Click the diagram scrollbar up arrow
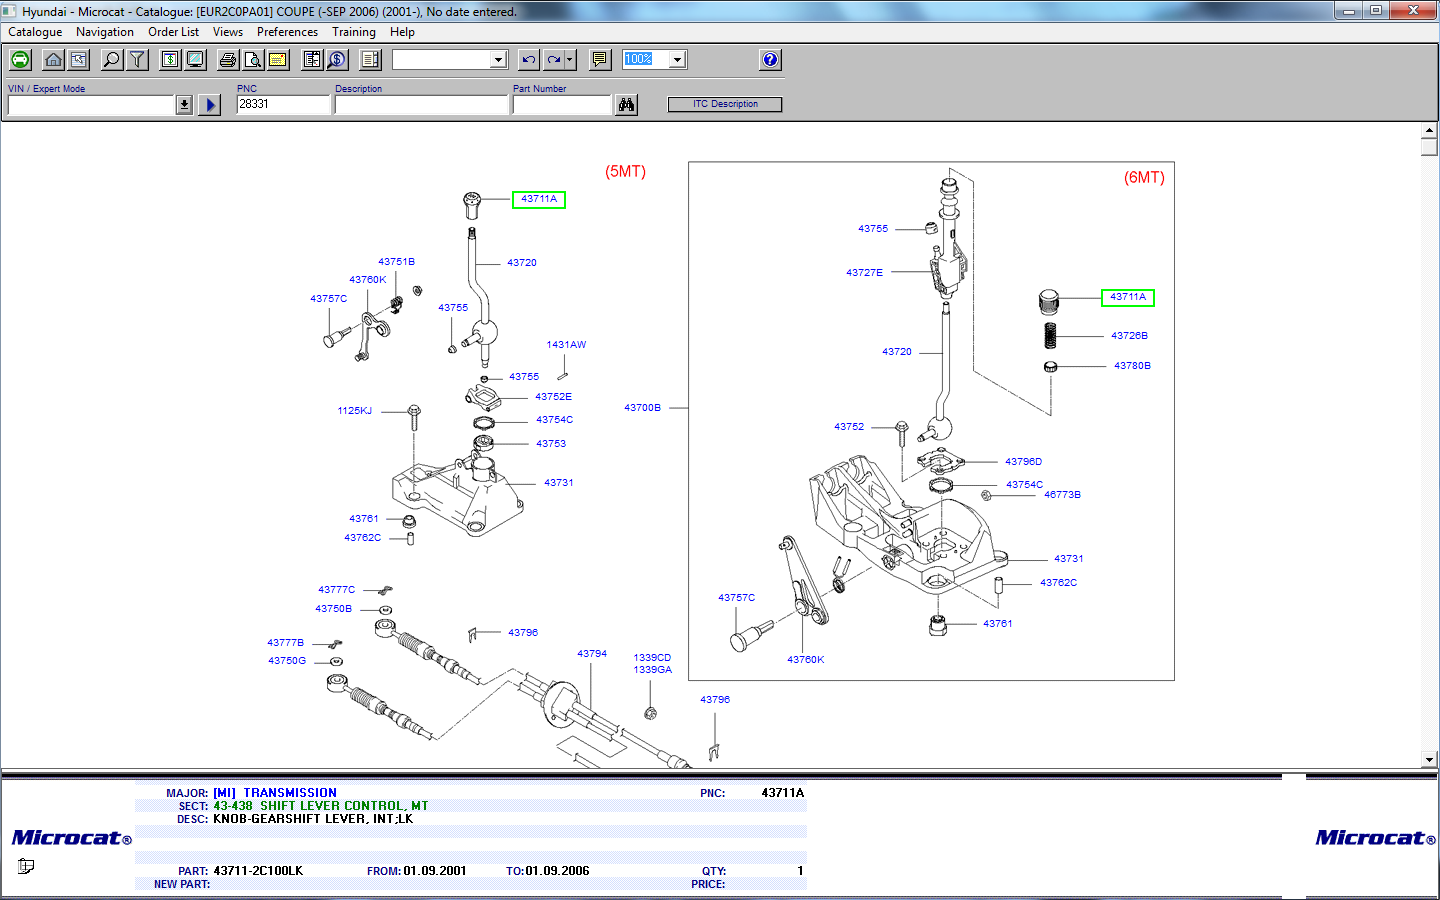 pos(1429,131)
